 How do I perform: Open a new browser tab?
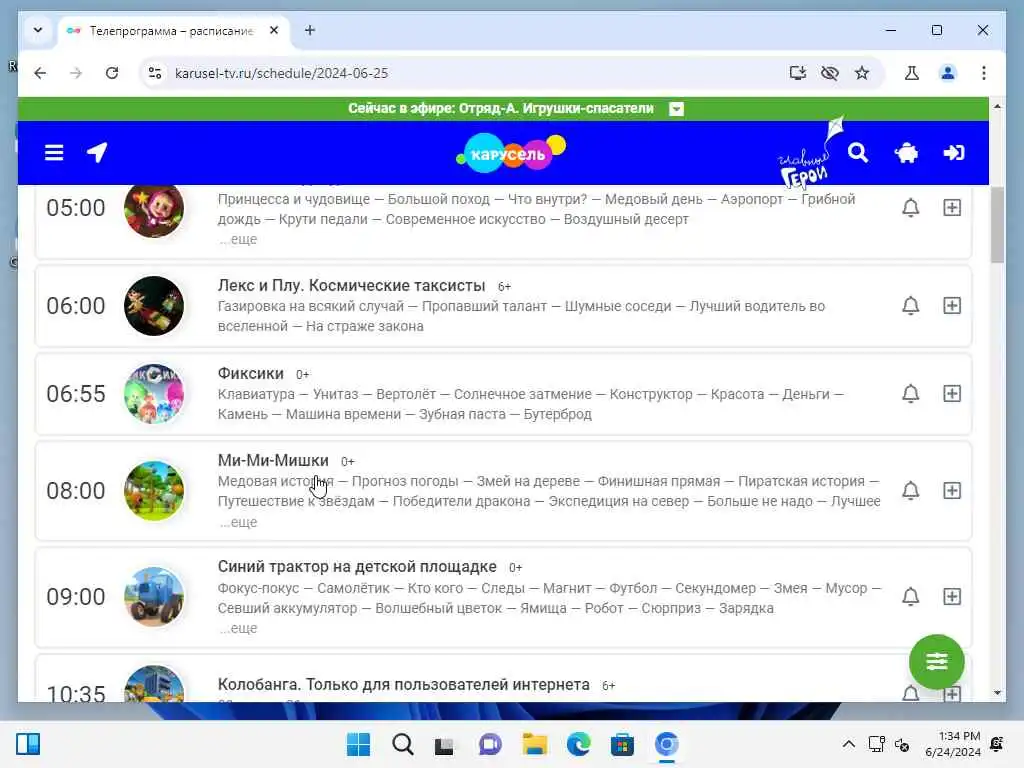click(310, 30)
